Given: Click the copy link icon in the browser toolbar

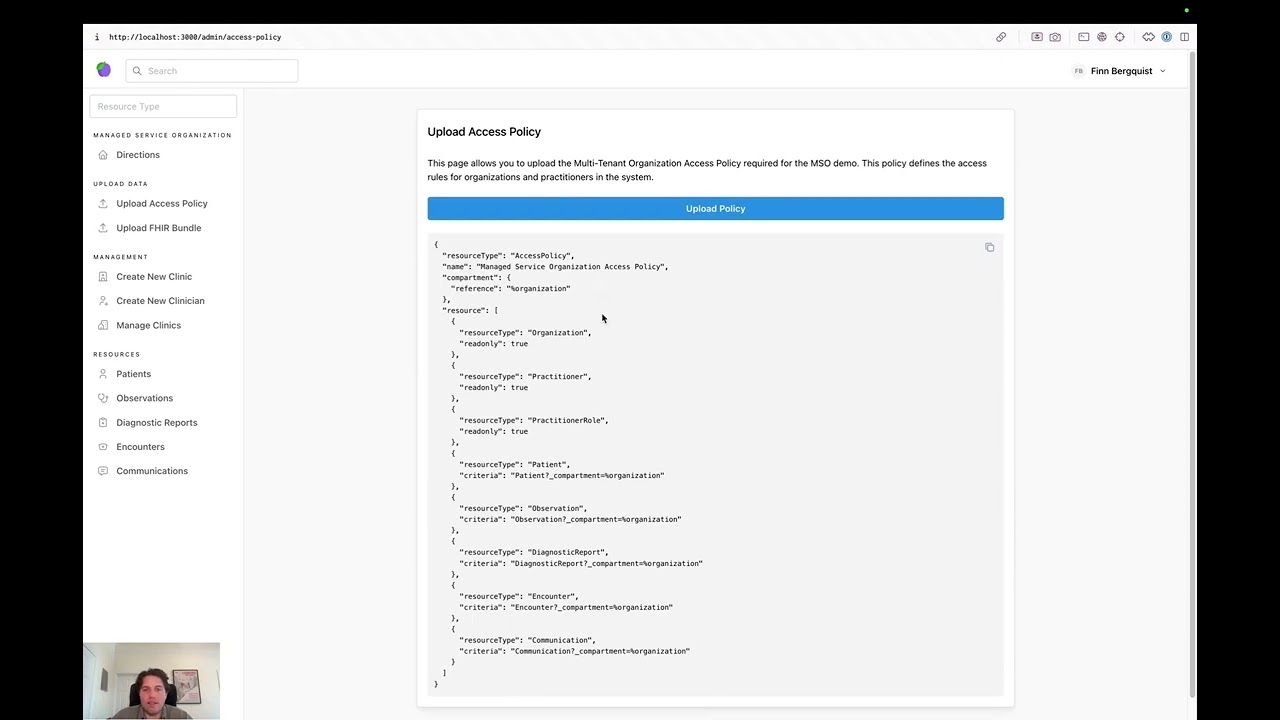Looking at the screenshot, I should [1001, 37].
